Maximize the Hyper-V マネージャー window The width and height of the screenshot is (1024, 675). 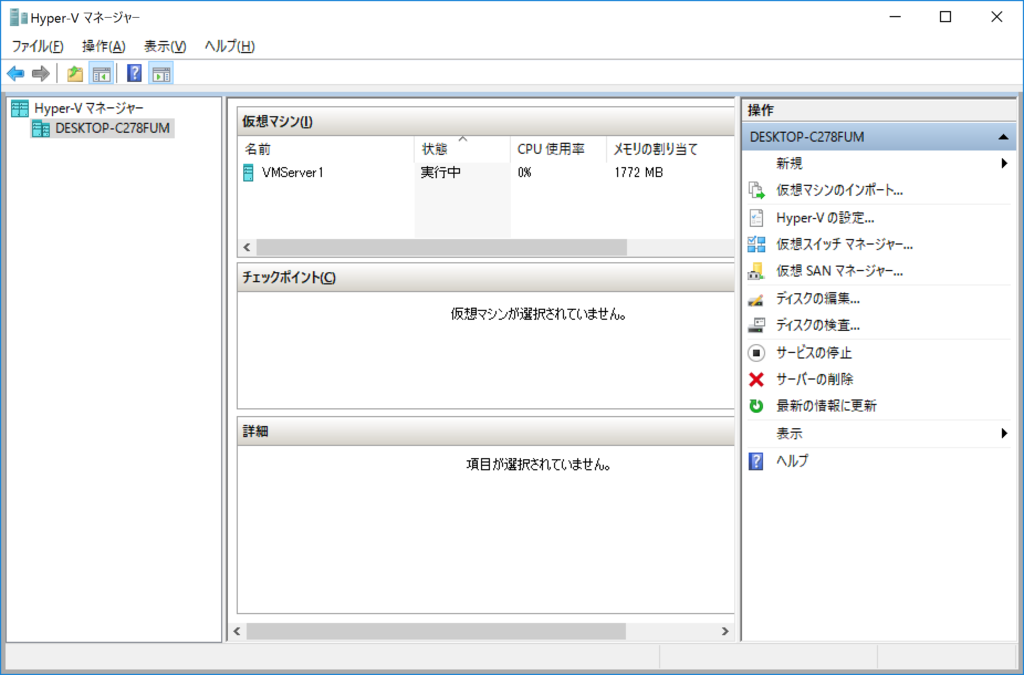click(945, 17)
